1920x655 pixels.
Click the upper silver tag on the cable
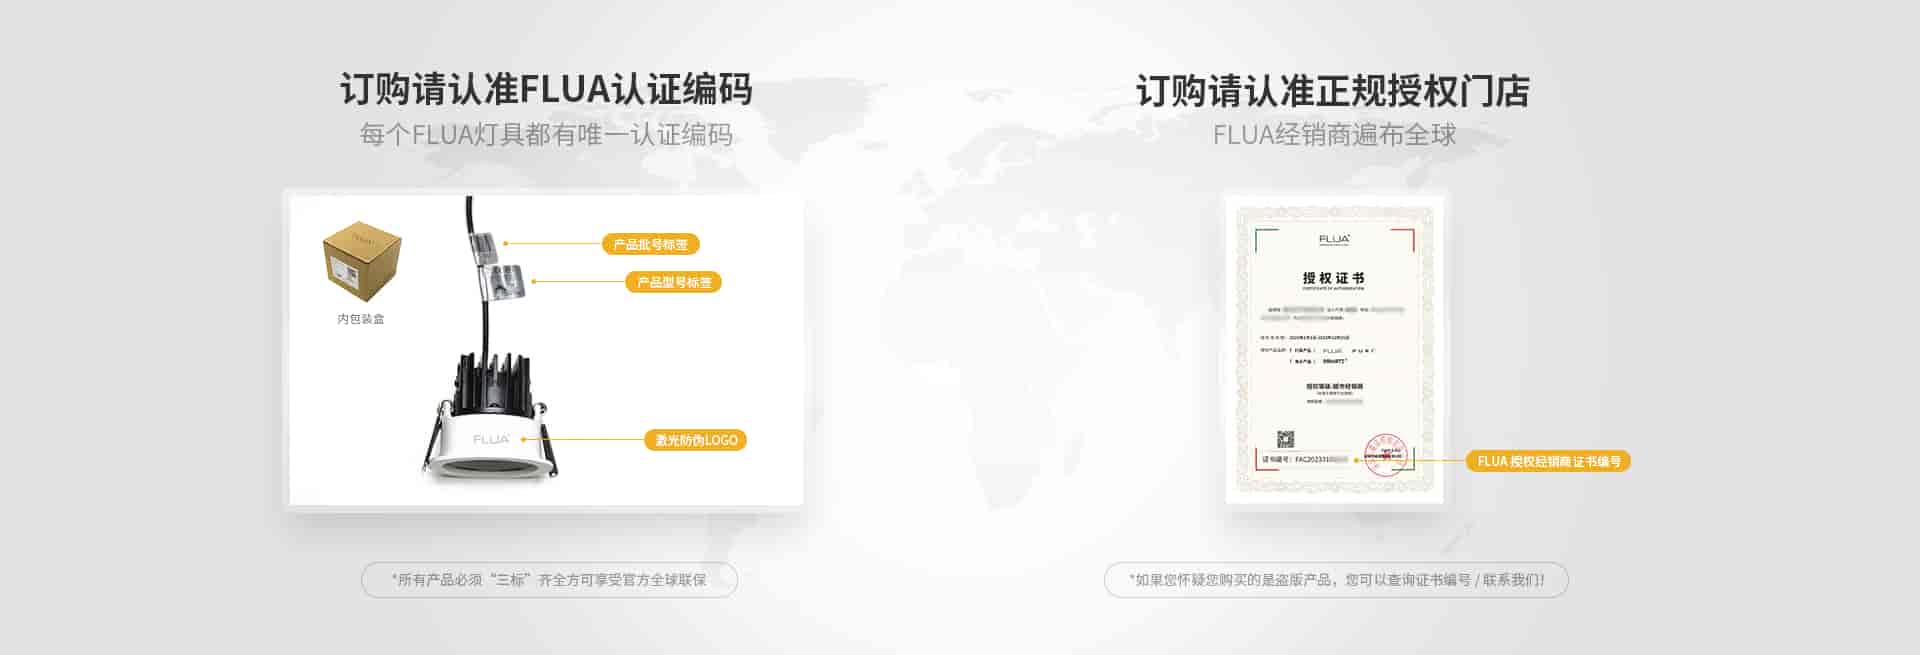(481, 244)
